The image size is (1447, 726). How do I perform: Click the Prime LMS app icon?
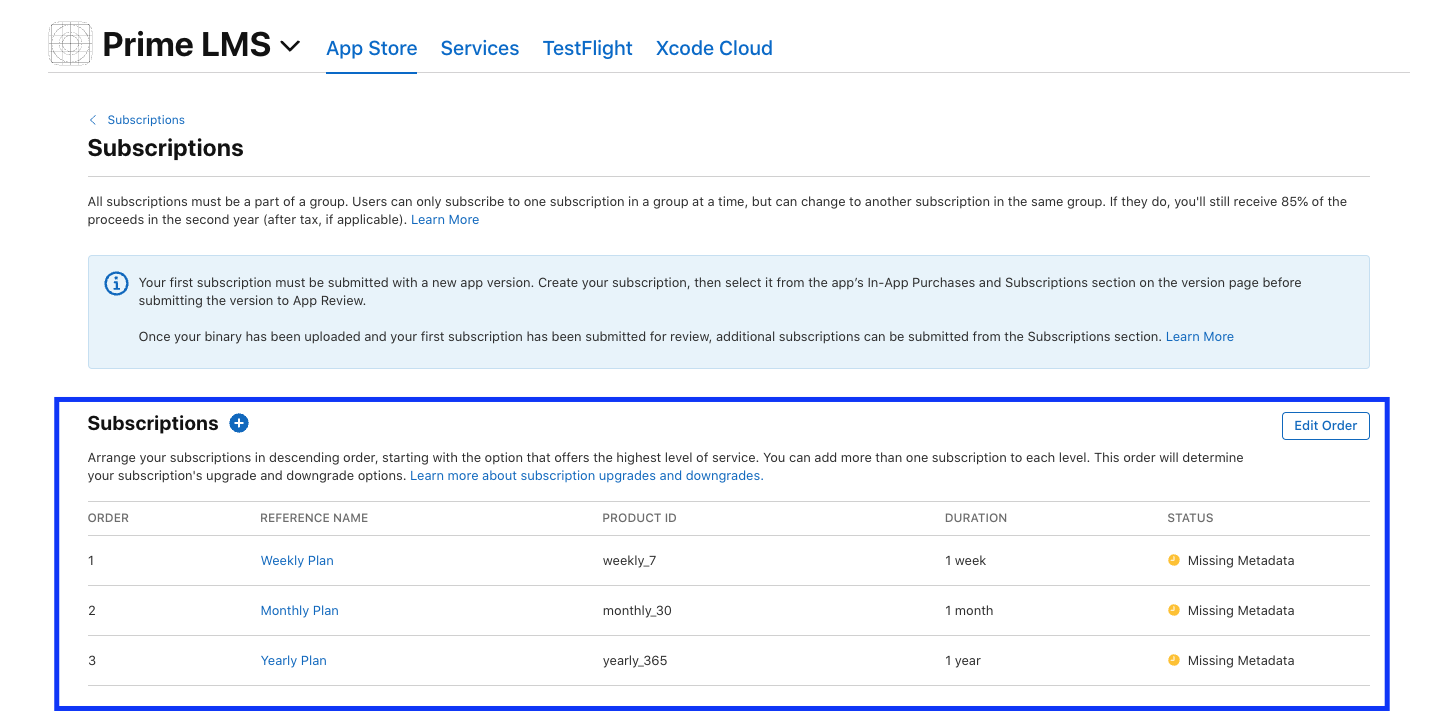(70, 45)
